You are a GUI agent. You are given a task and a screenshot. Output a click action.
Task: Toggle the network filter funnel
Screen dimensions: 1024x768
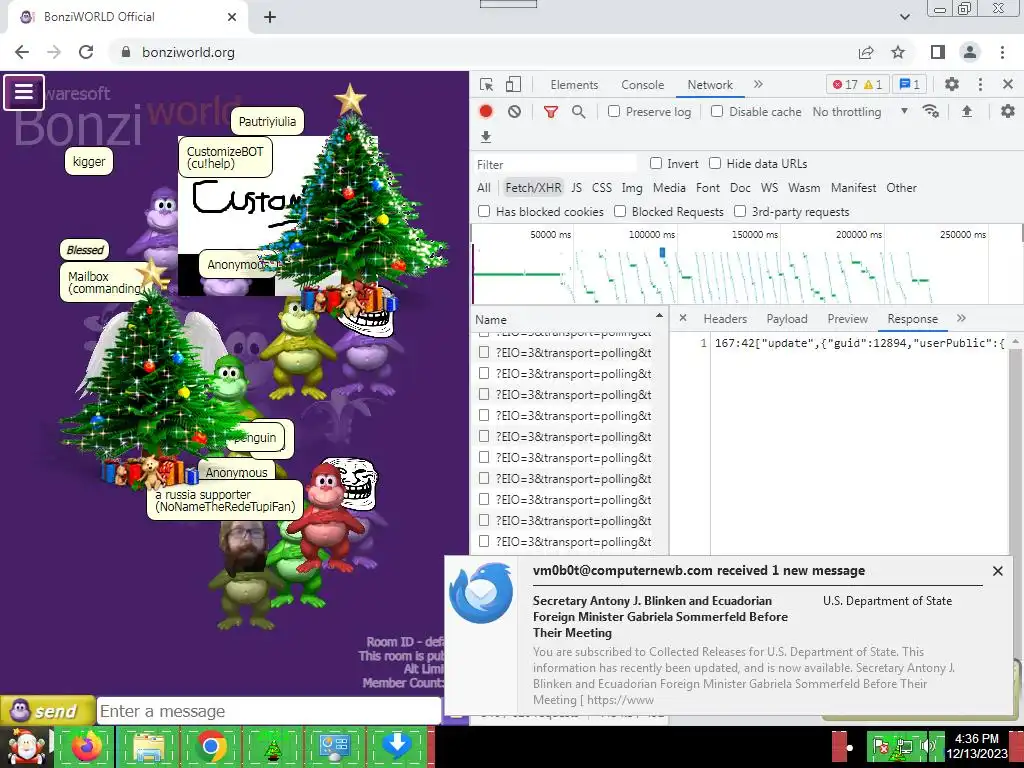point(551,112)
